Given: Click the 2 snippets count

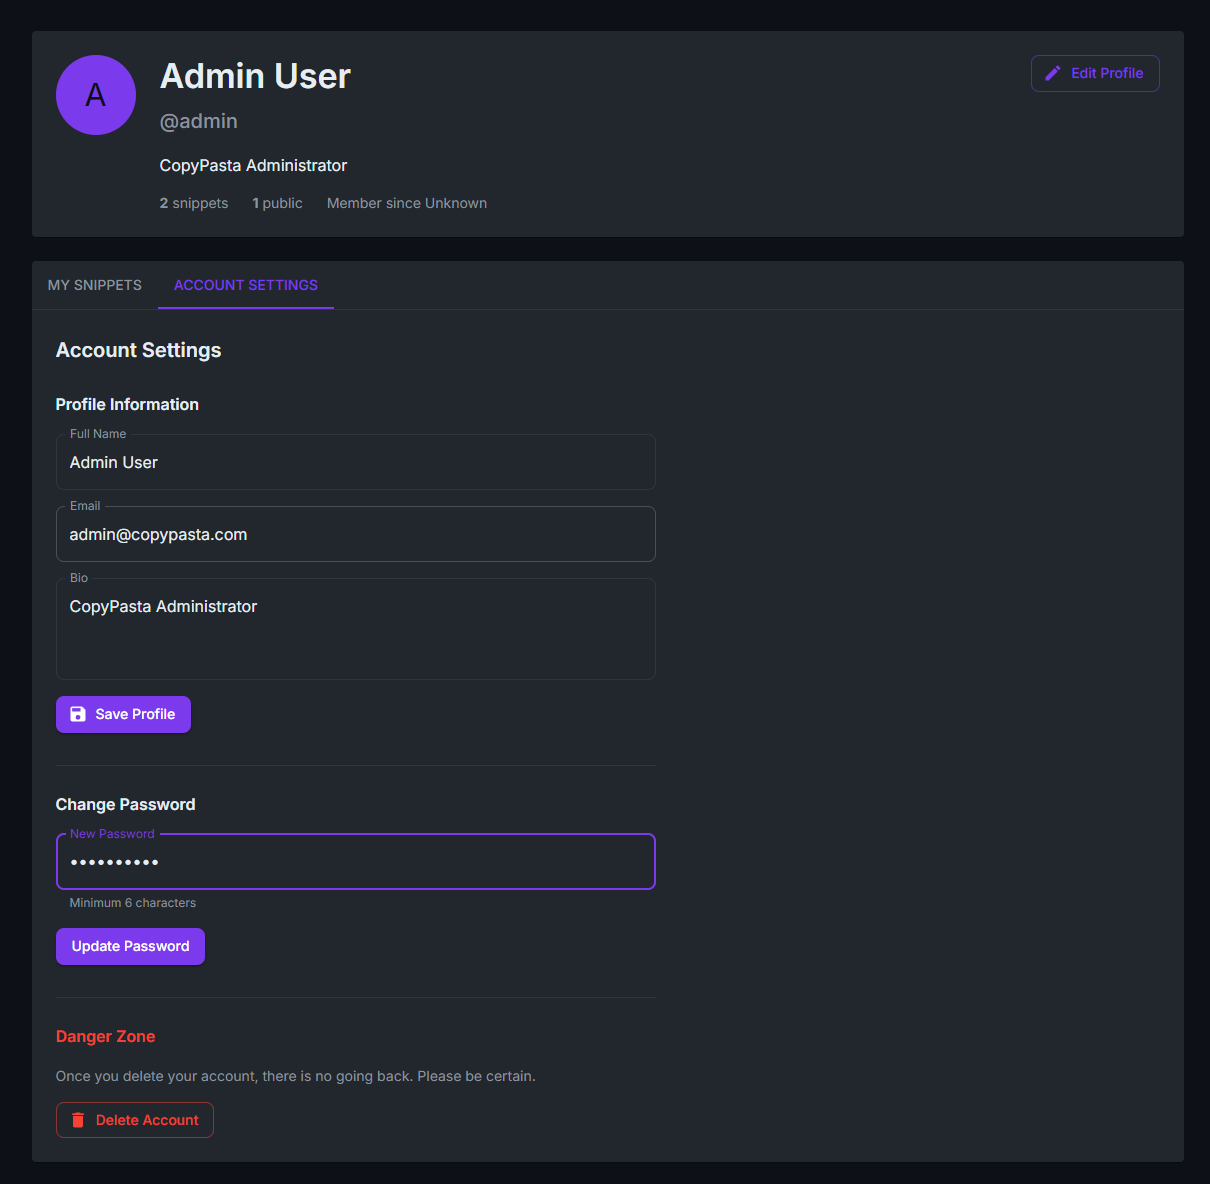Looking at the screenshot, I should click(x=194, y=203).
